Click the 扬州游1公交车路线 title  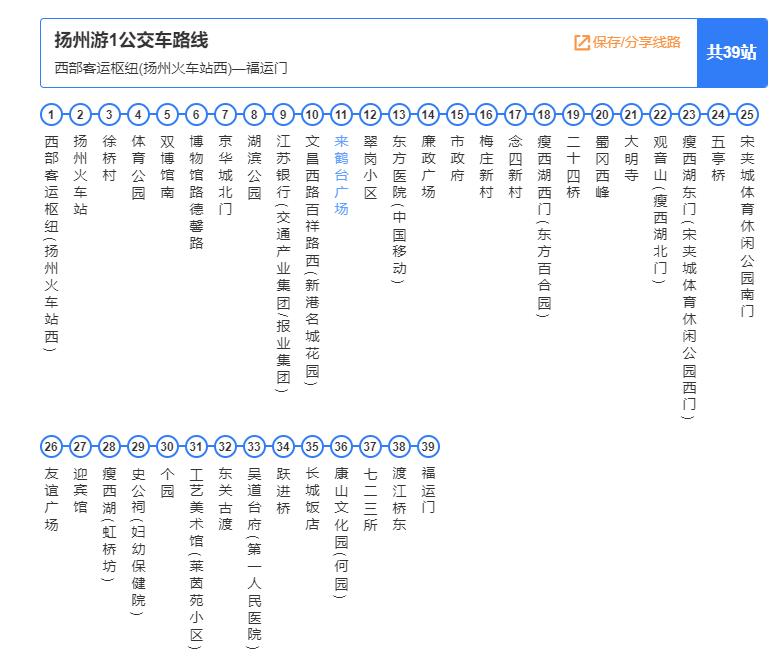(x=131, y=40)
